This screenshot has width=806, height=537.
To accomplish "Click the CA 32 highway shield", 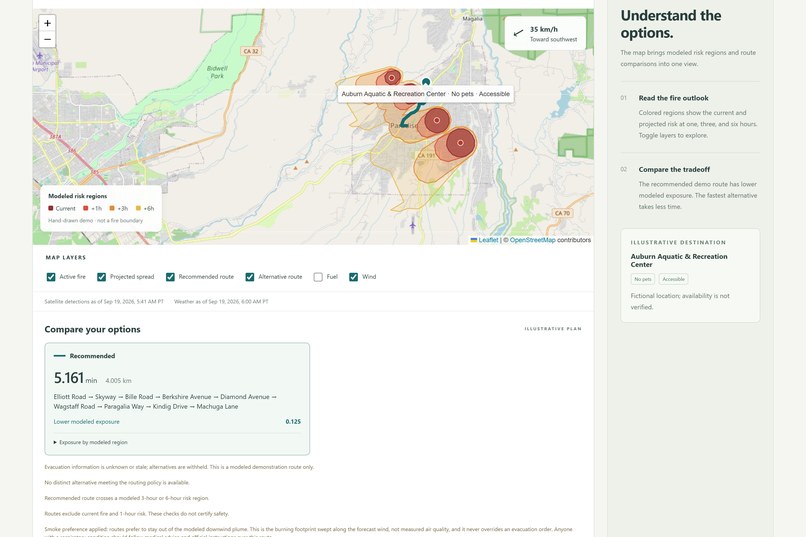I will (x=251, y=51).
